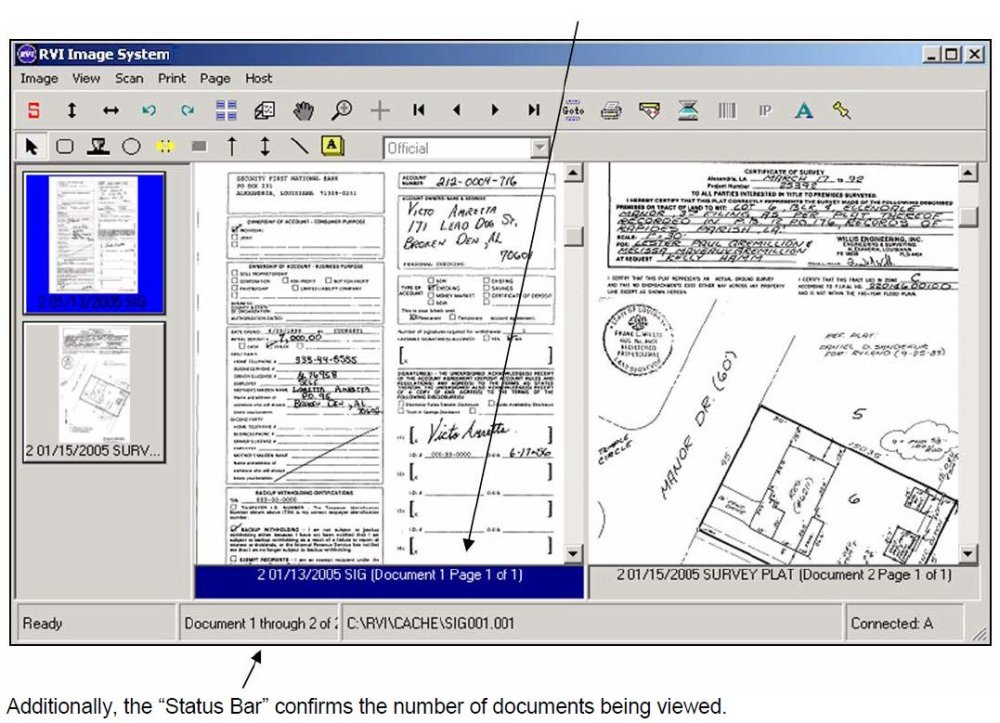This screenshot has width=1000, height=723.
Task: Select the arrow pointer tool
Action: pos(32,147)
